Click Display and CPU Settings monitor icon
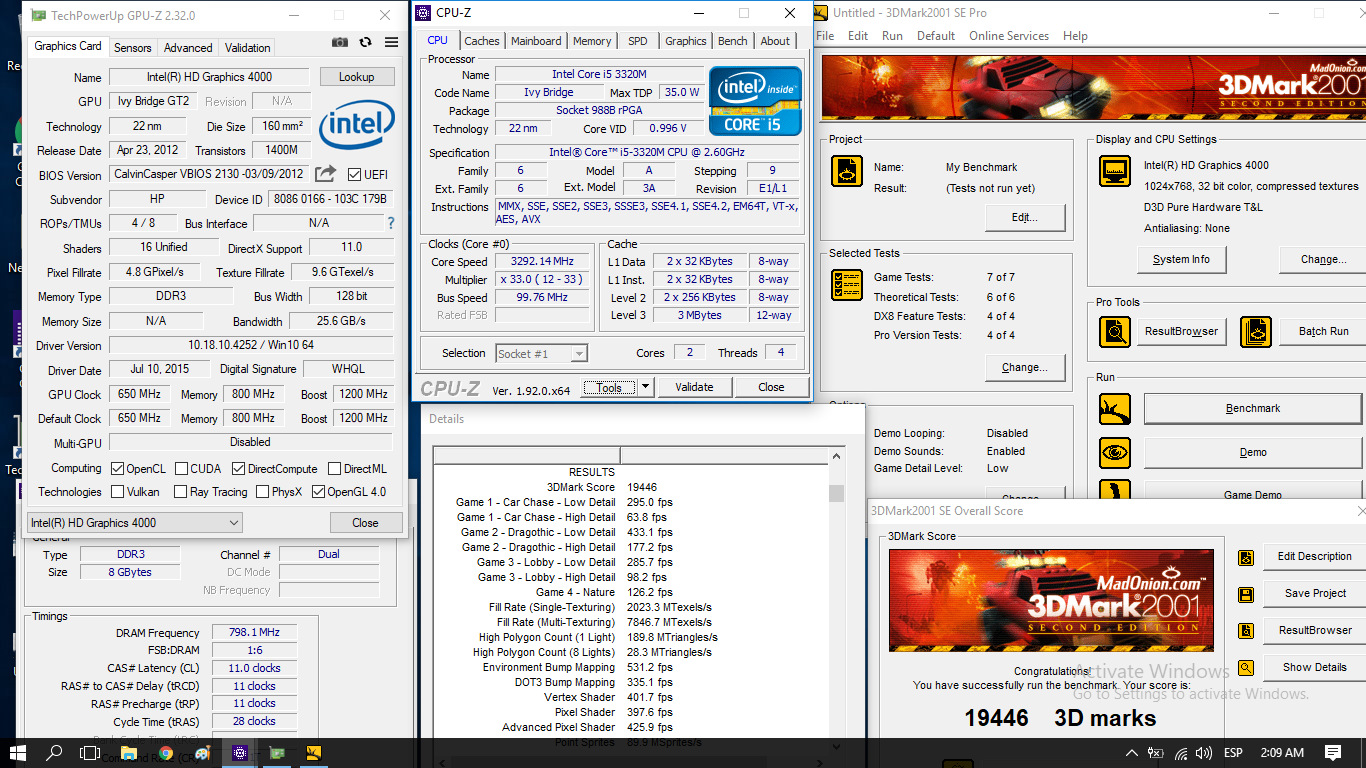The height and width of the screenshot is (768, 1366). [1114, 171]
